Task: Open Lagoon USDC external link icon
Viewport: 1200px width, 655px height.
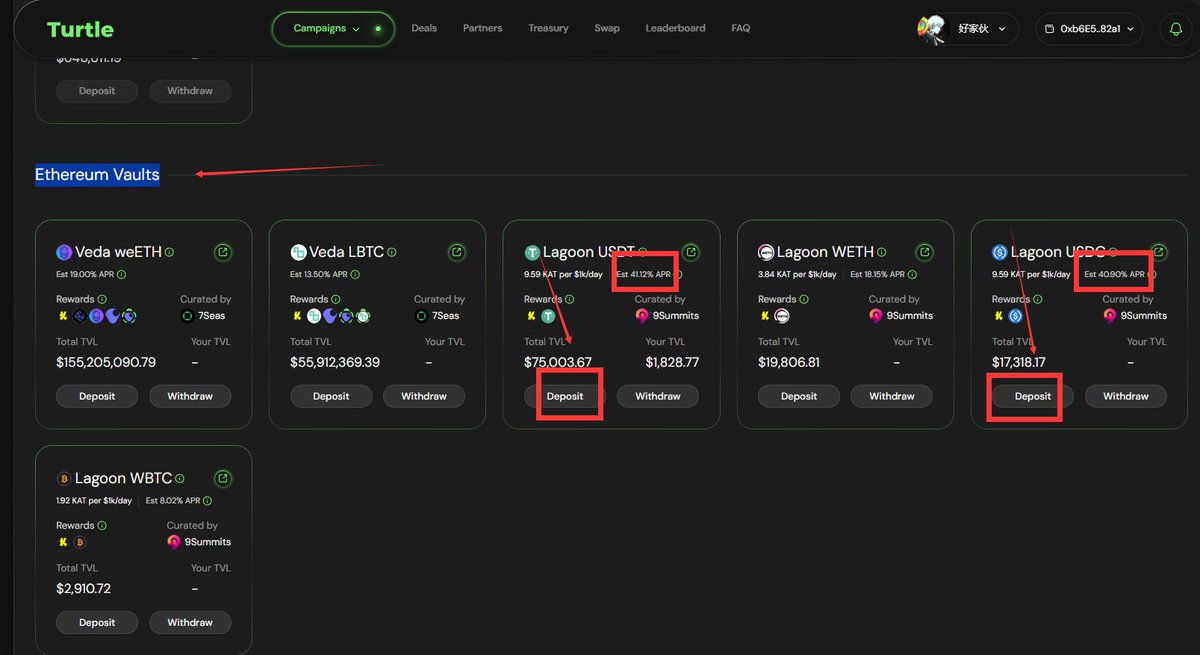Action: point(1159,252)
